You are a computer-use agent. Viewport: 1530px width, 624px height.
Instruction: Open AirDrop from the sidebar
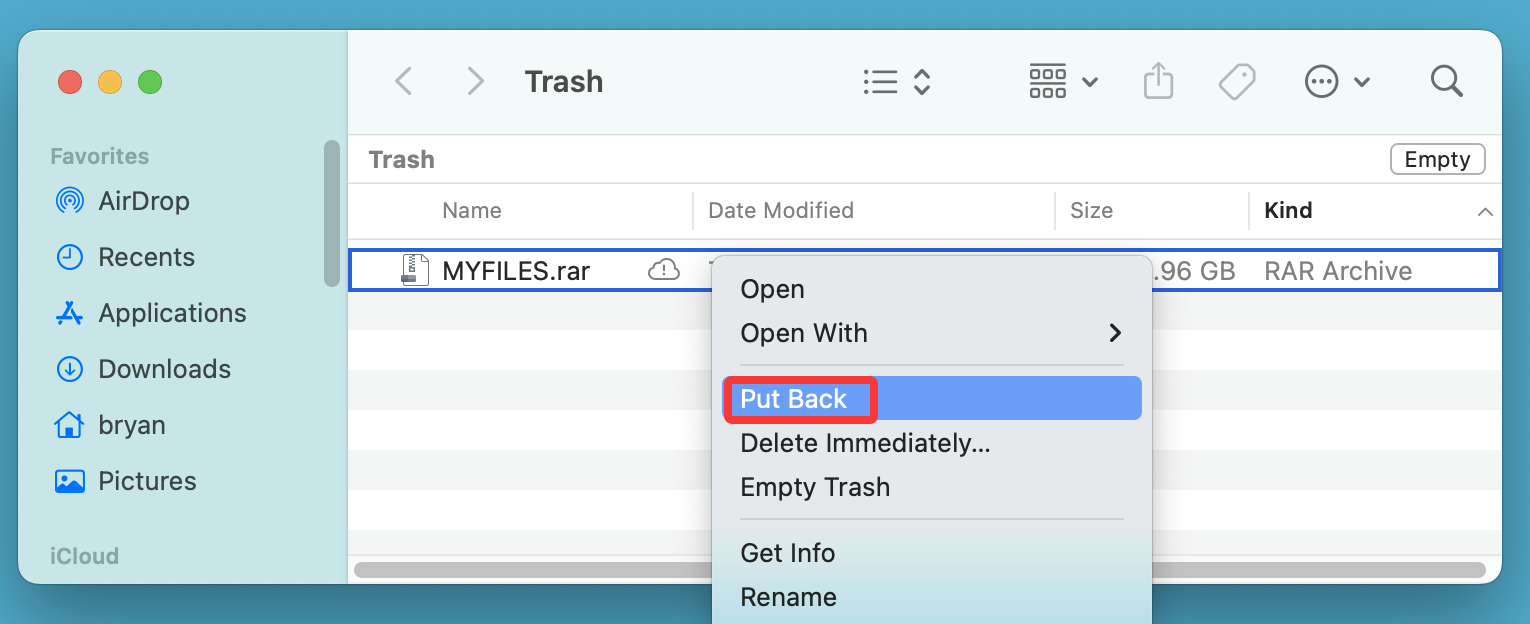pos(142,201)
